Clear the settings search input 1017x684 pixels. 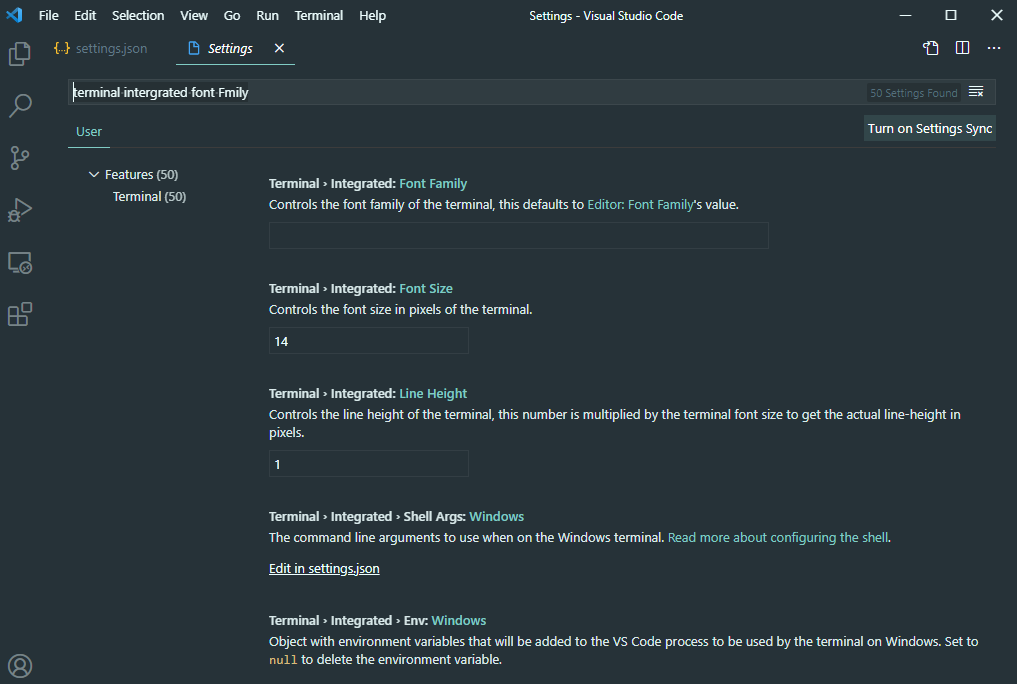[x=976, y=92]
